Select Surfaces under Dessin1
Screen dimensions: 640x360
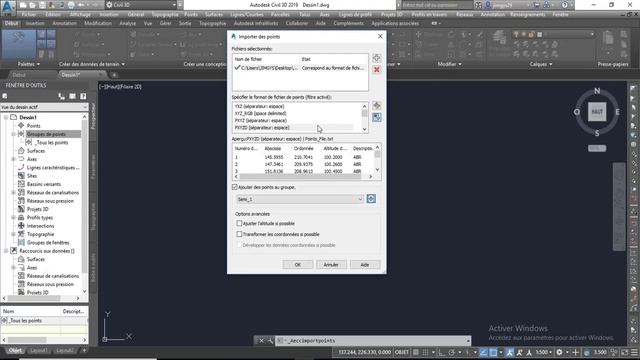tap(36, 151)
